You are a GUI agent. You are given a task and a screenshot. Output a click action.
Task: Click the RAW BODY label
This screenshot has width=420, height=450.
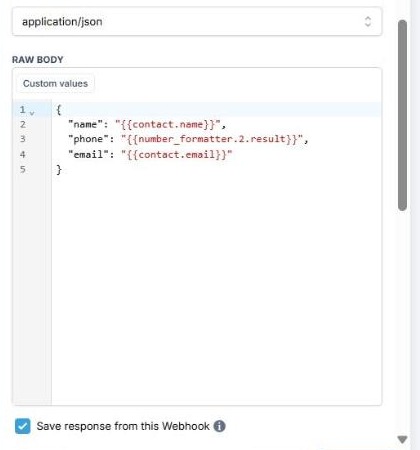coord(38,60)
